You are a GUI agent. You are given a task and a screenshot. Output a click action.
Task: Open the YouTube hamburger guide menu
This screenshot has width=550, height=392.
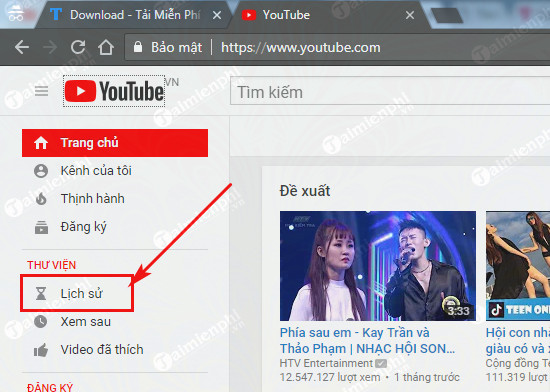pos(41,91)
